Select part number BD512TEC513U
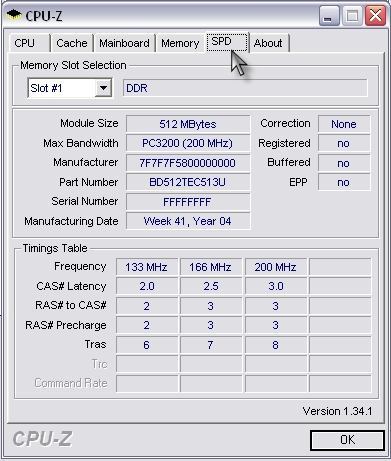 coord(188,182)
